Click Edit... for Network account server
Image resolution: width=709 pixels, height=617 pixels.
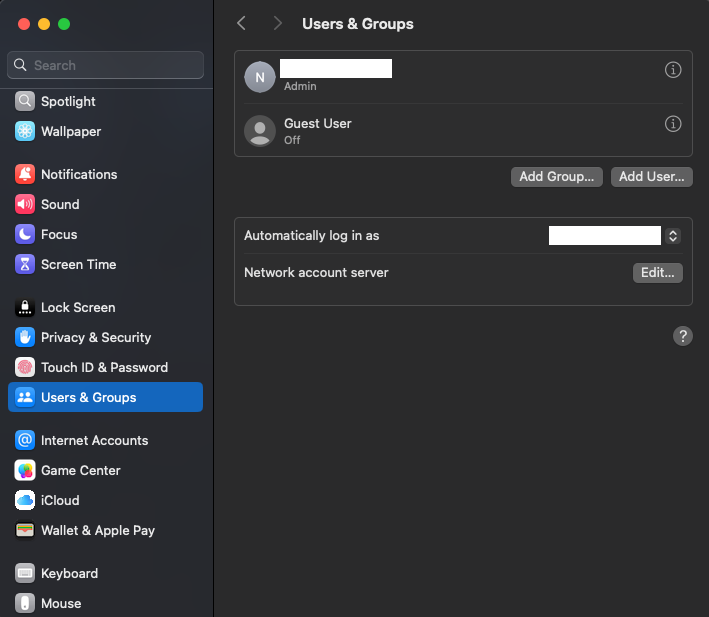point(657,272)
